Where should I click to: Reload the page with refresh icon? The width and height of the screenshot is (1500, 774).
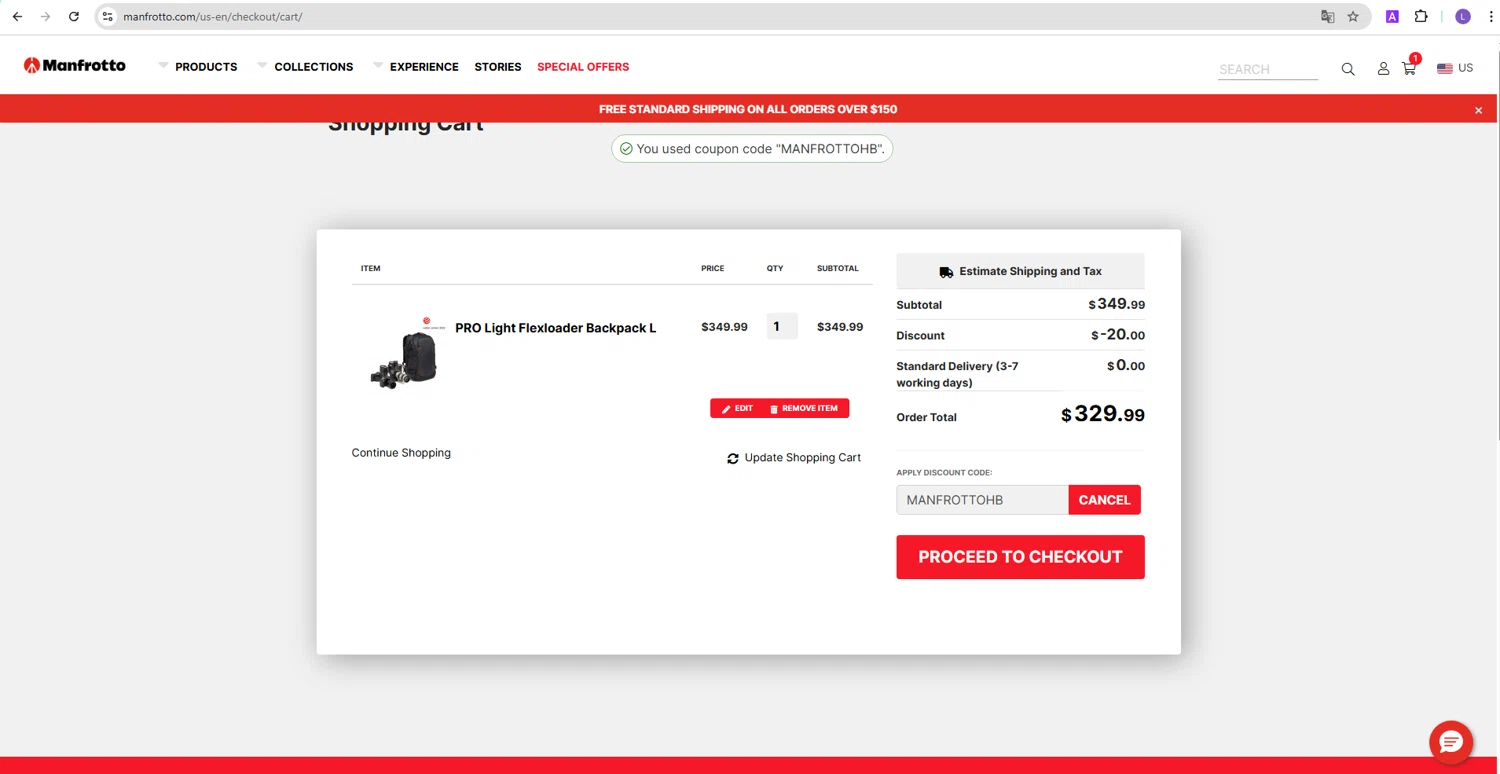click(74, 16)
